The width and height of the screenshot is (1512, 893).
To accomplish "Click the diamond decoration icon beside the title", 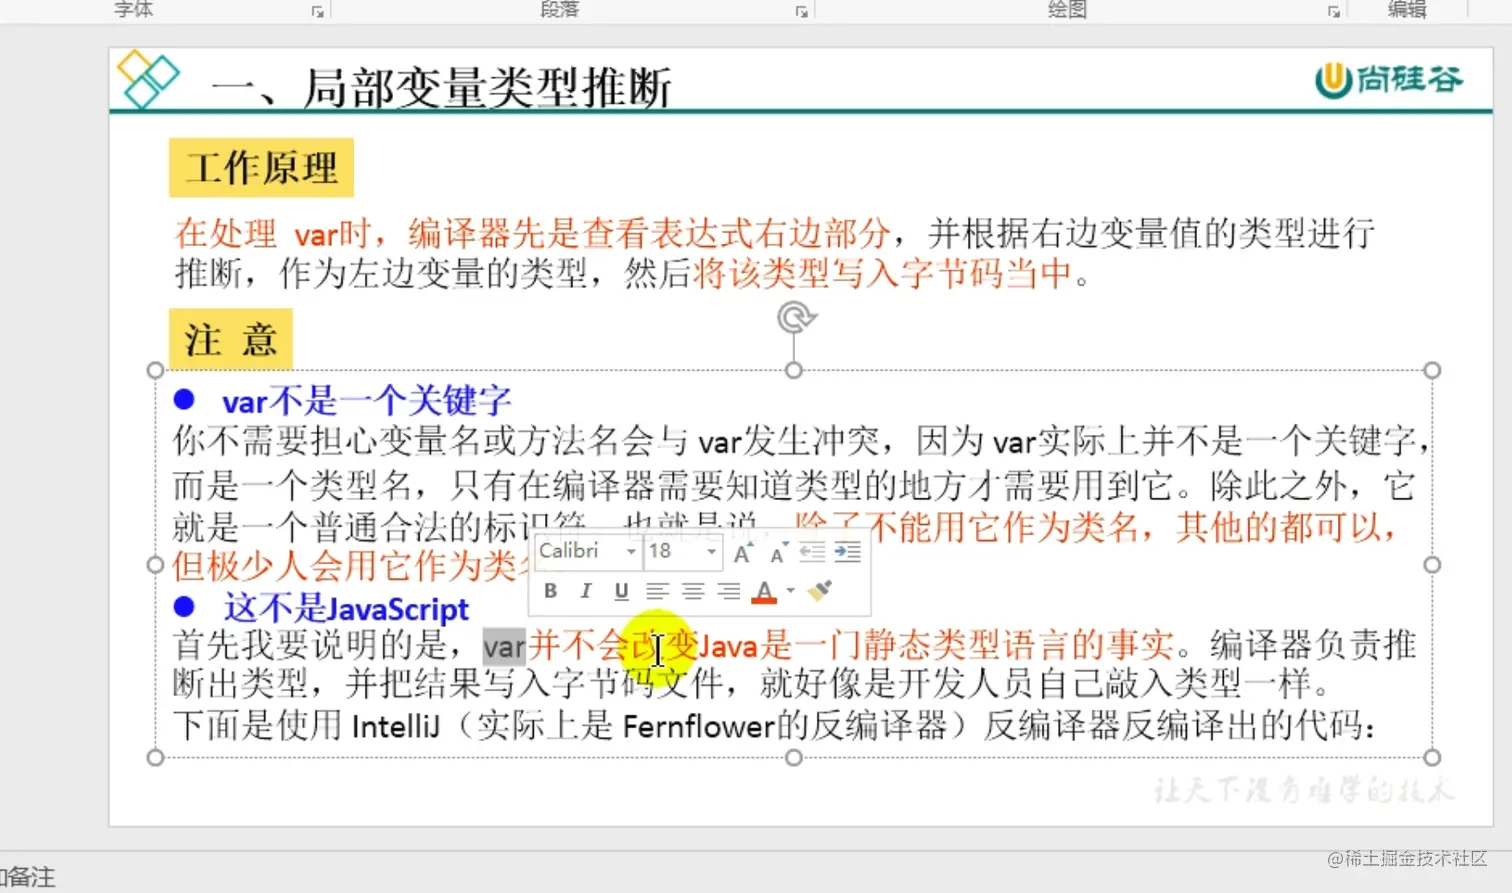I will coord(147,78).
